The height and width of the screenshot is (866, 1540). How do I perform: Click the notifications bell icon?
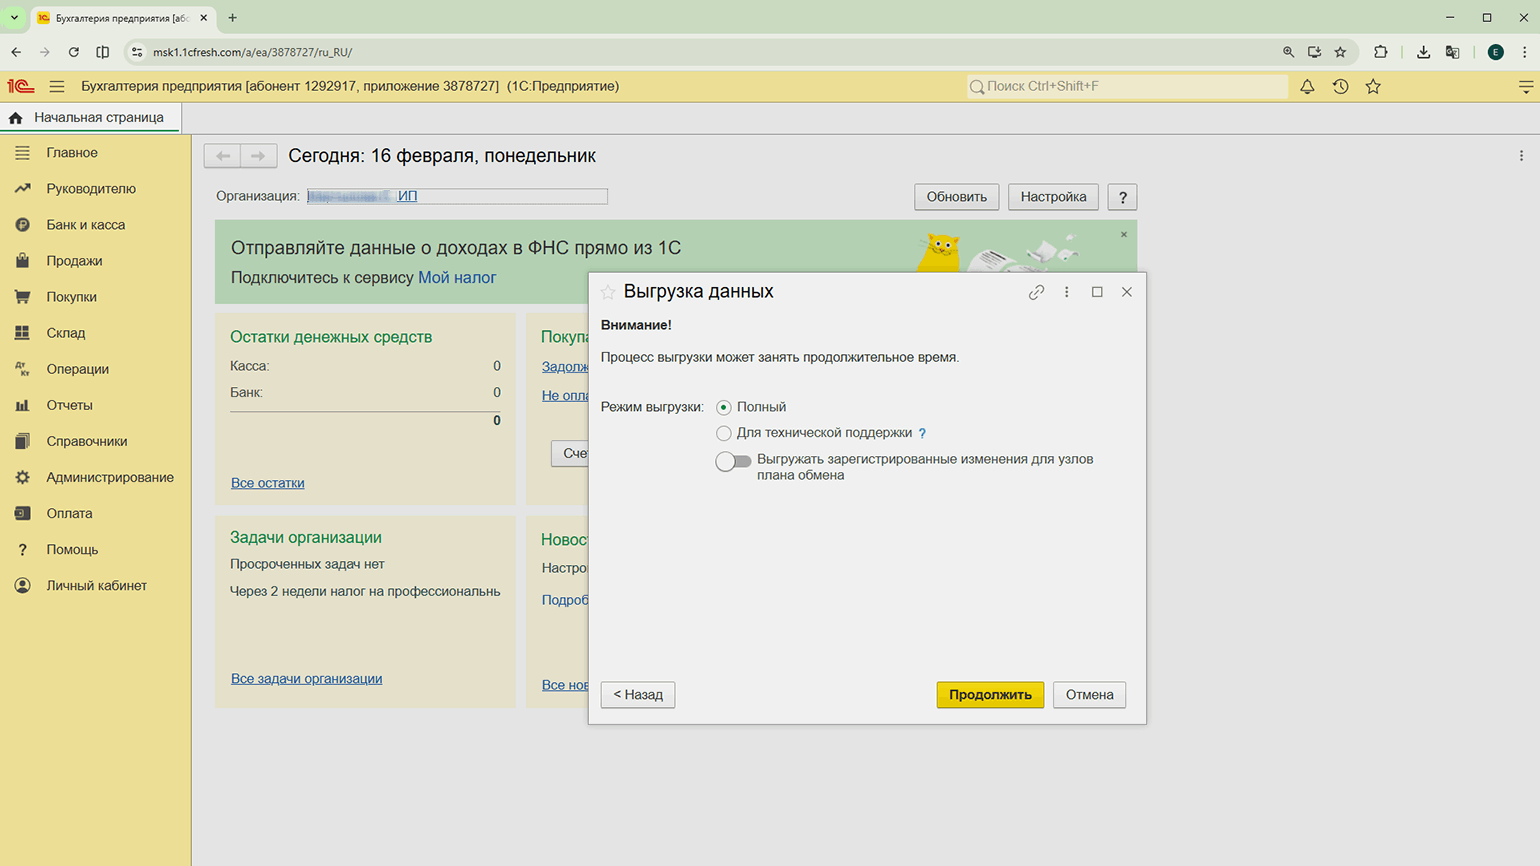[x=1307, y=87]
